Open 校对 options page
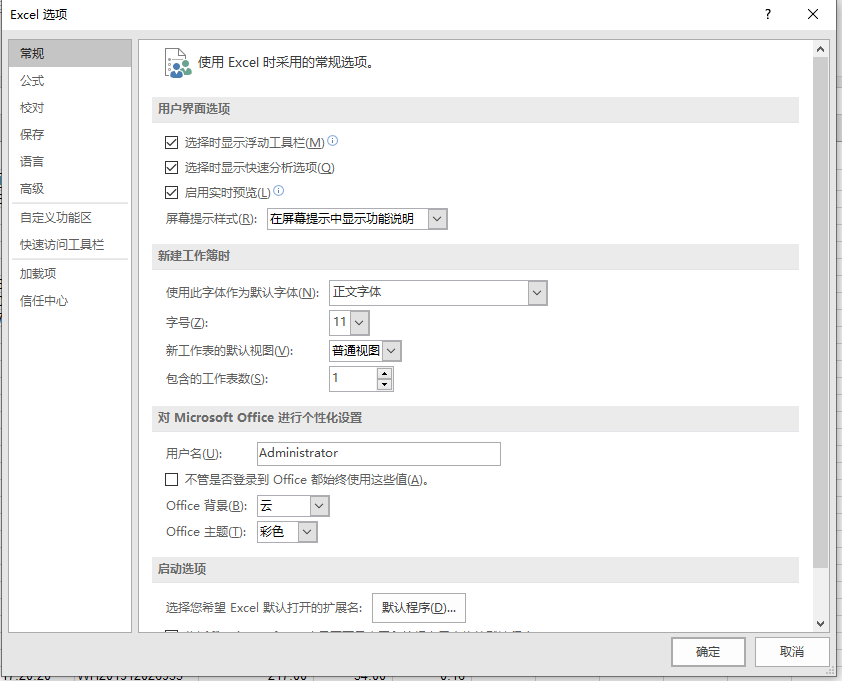 point(70,107)
